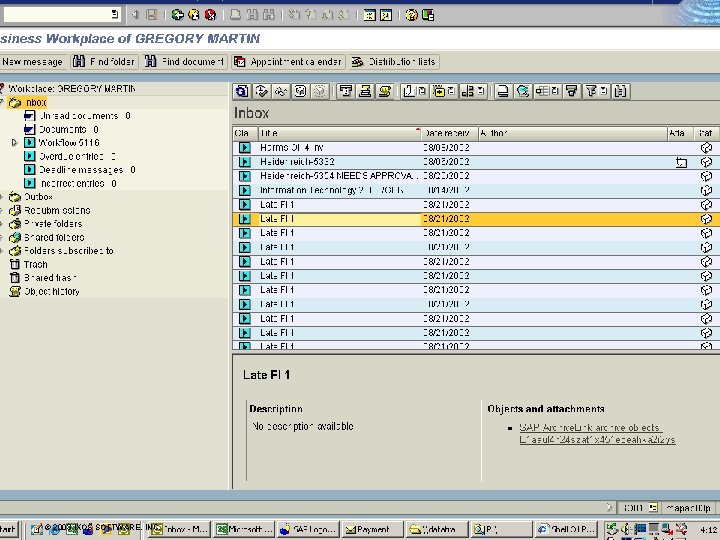Viewport: 720px width, 540px height.
Task: Click the red Cancel icon
Action: (210, 15)
